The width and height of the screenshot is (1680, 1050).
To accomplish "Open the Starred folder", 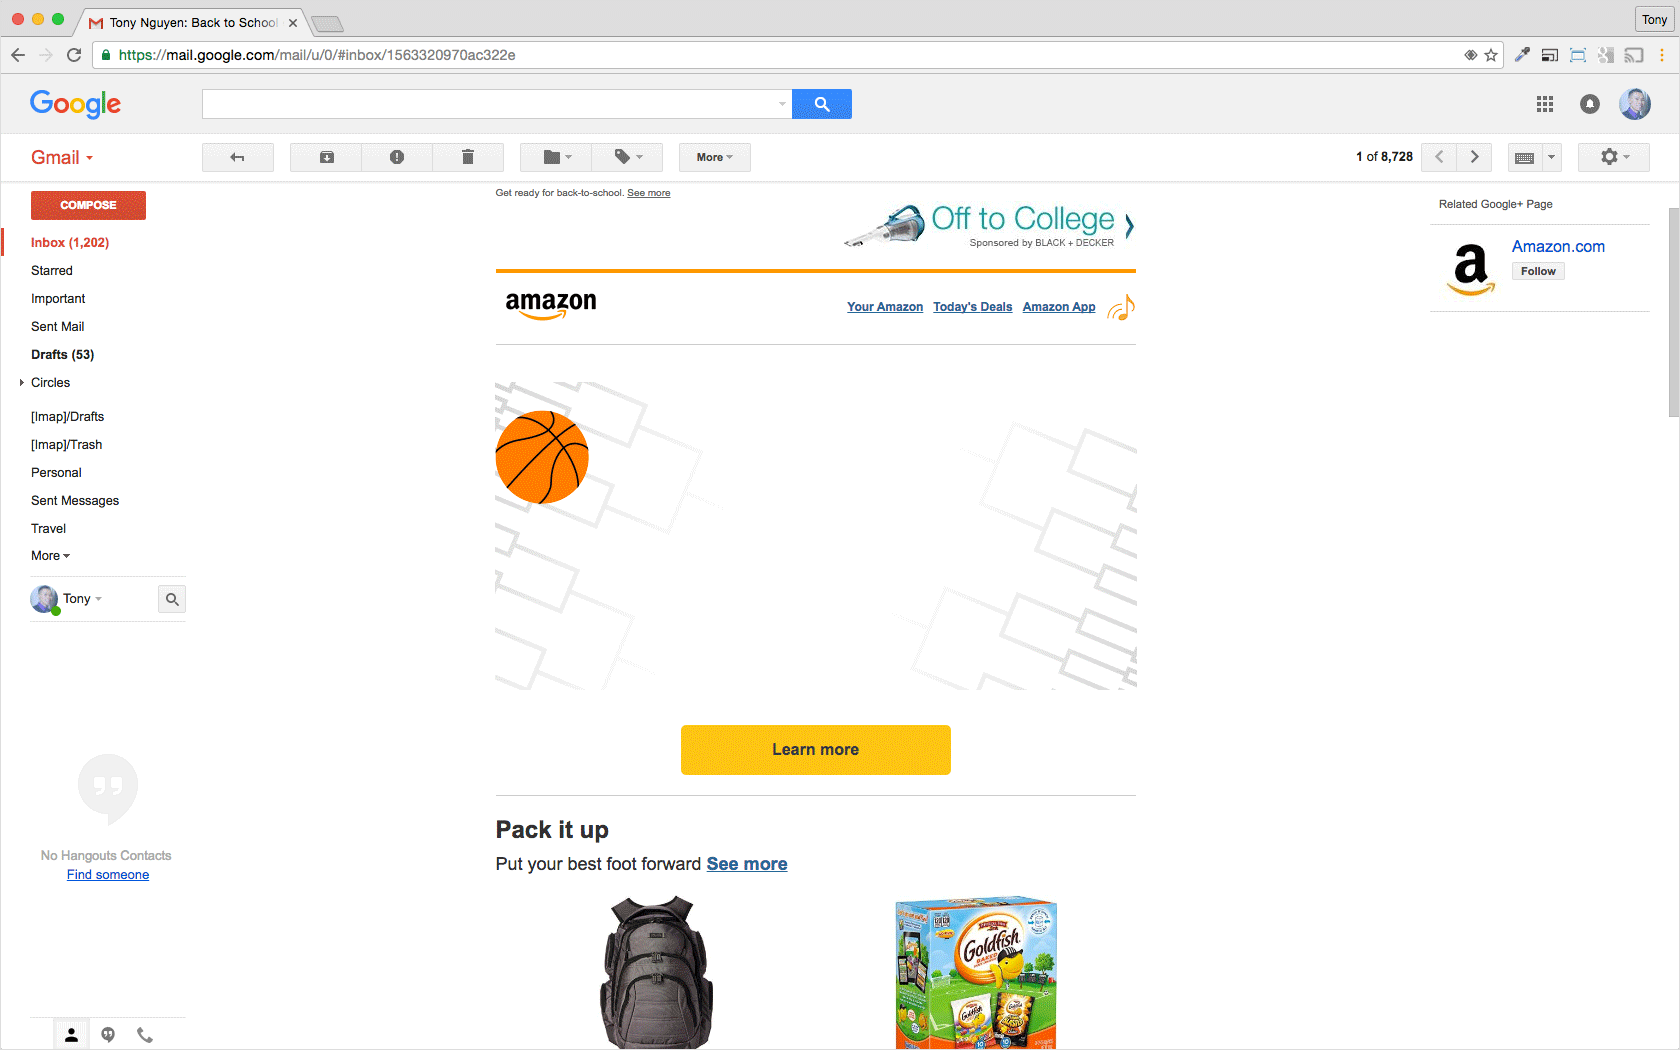I will pos(52,271).
